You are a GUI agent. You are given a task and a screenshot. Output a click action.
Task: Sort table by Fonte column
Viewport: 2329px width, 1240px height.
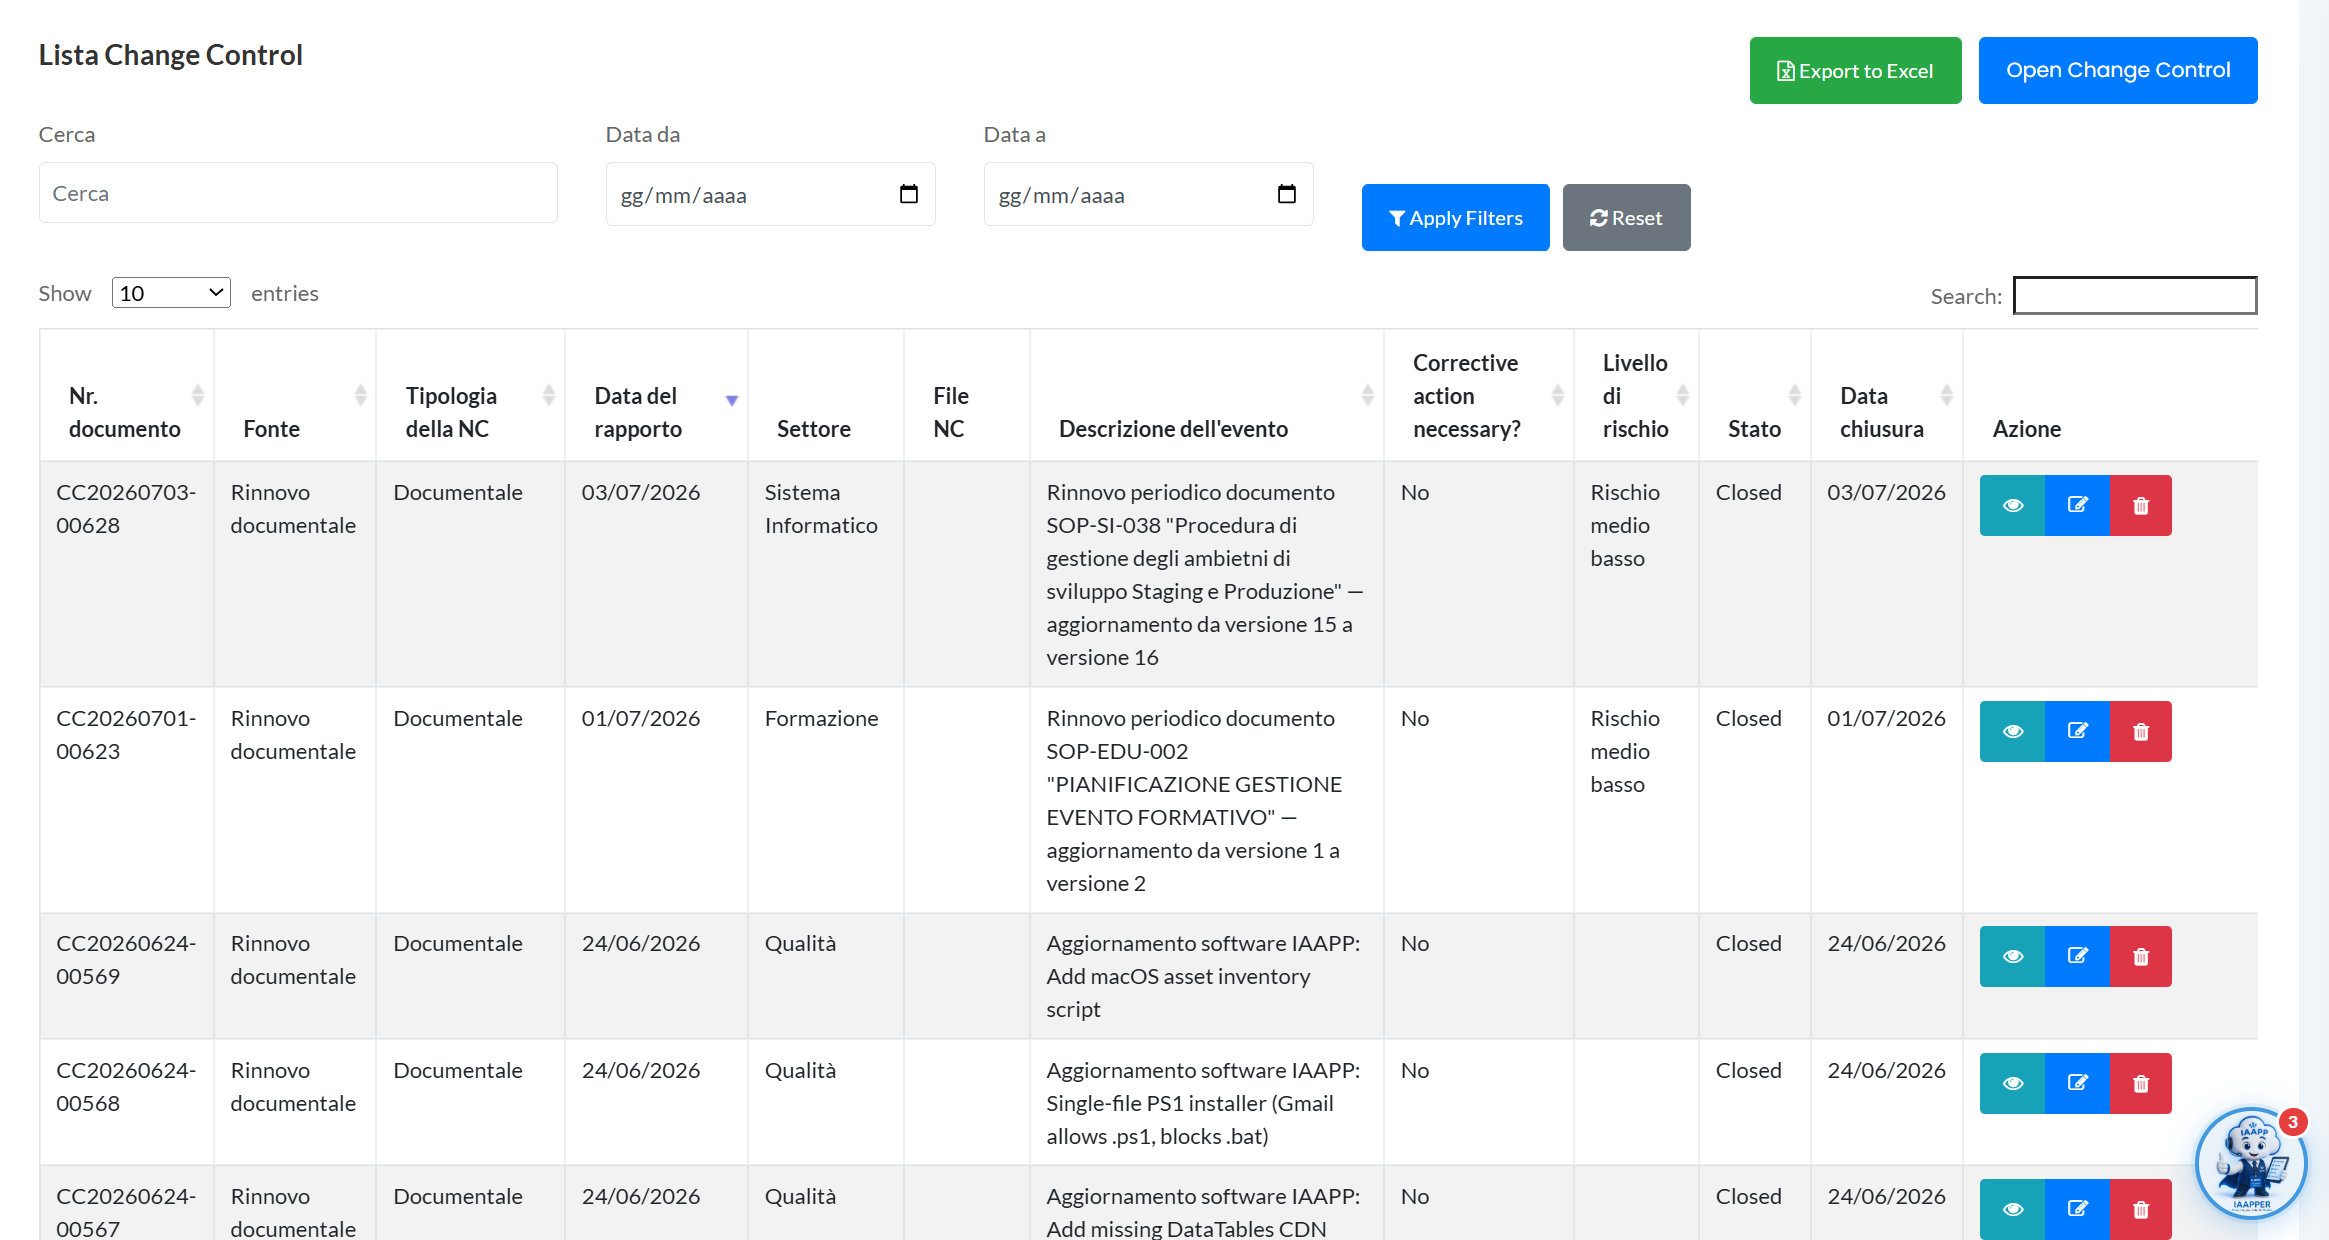295,395
